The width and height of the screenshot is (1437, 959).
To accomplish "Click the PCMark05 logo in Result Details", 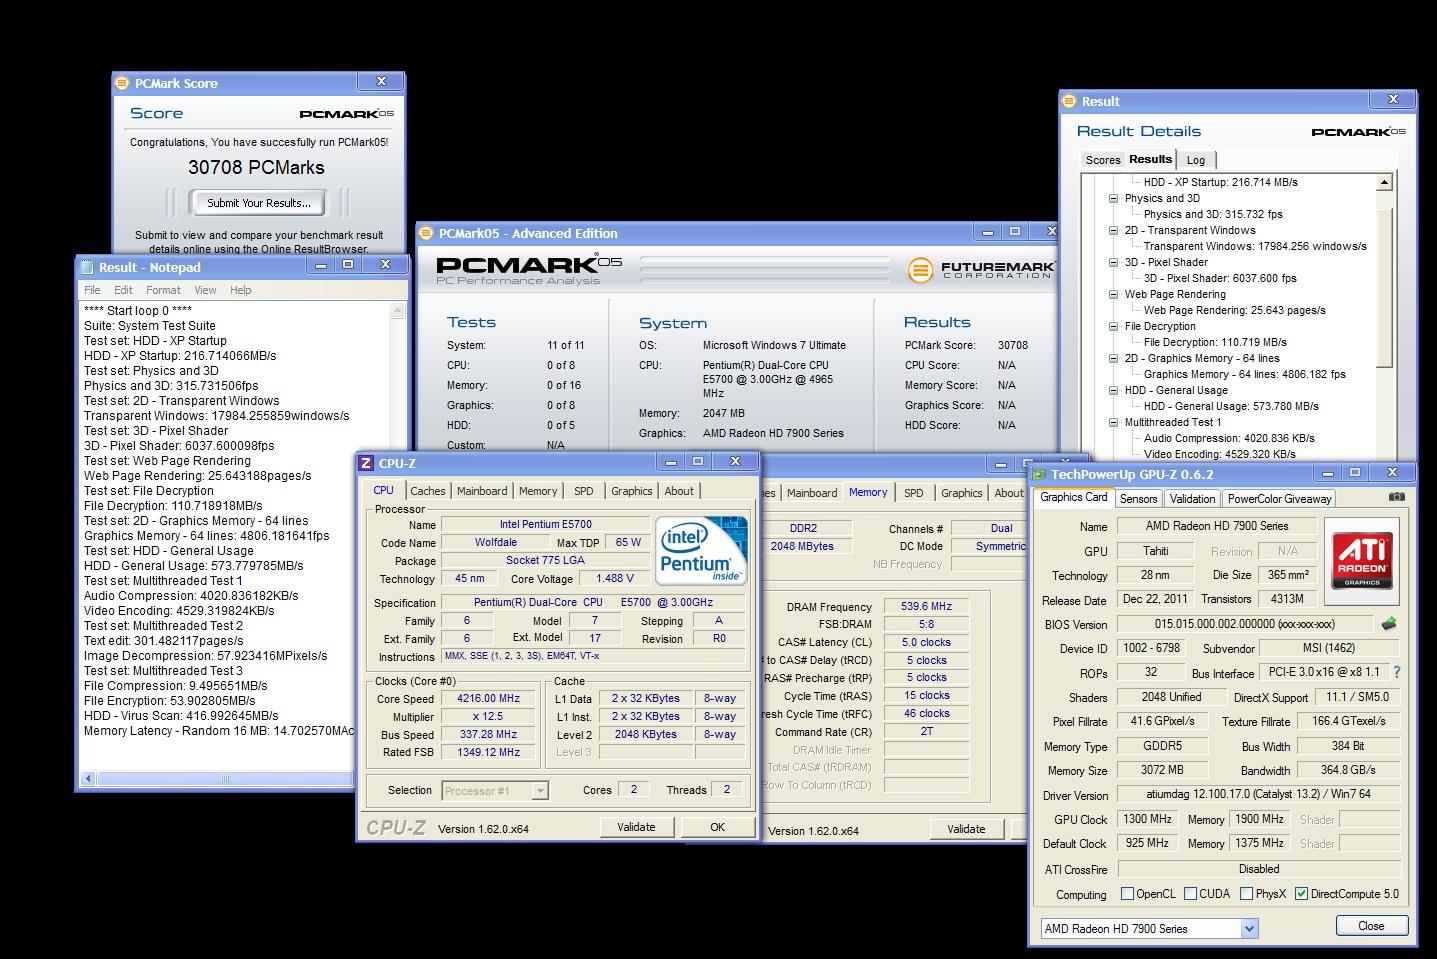I will click(1358, 132).
